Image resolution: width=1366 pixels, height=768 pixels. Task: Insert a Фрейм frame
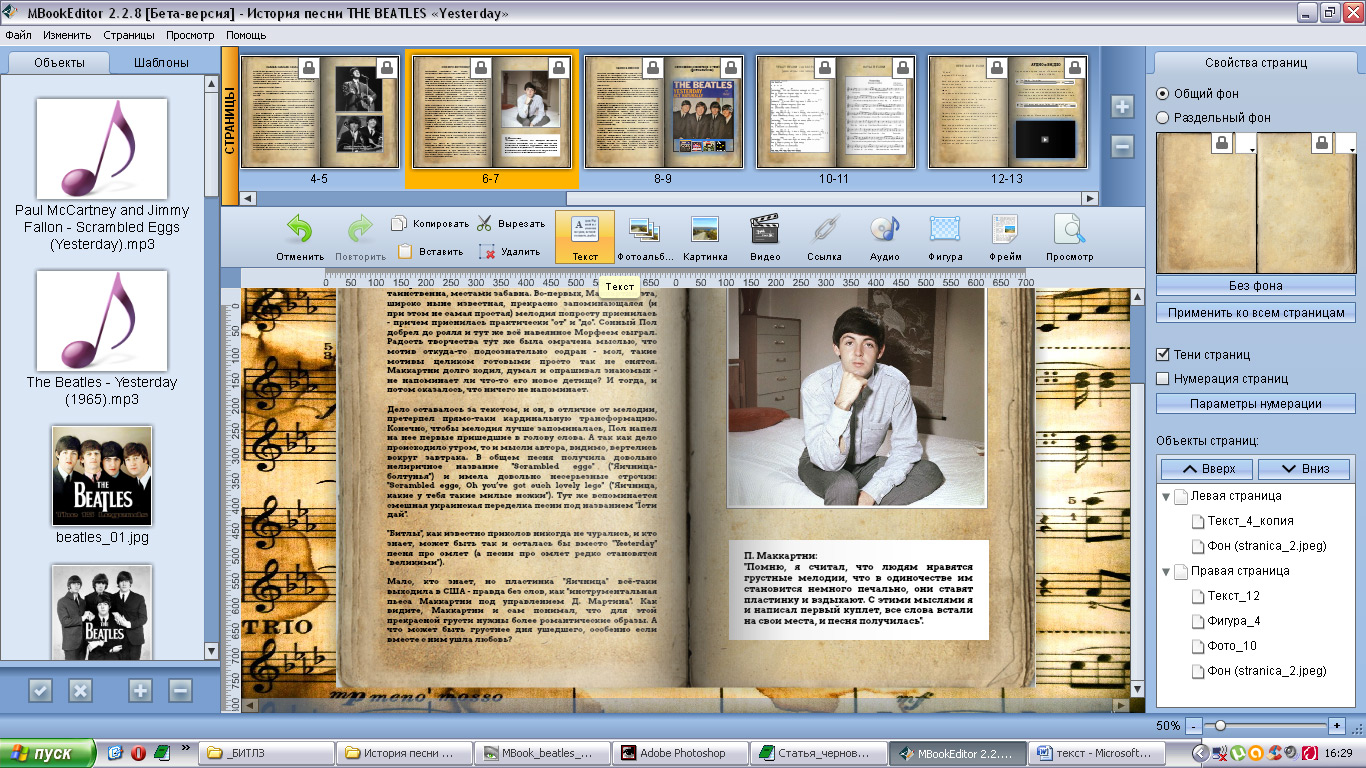pyautogui.click(x=1005, y=237)
